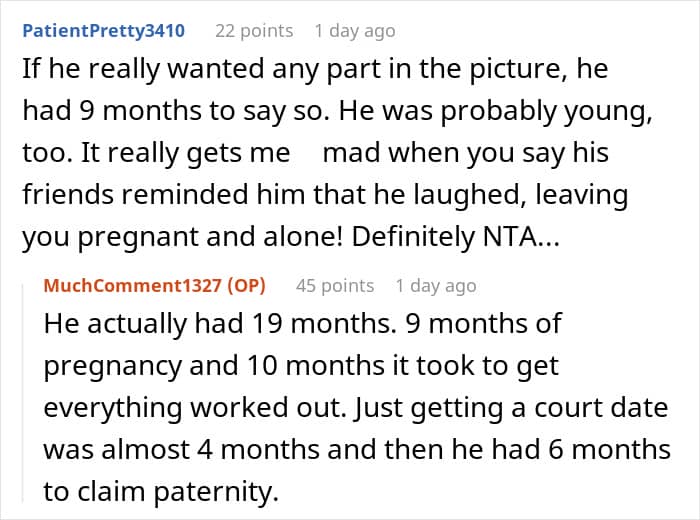Click the 'had 9 months to say so' line
700x520 pixels.
337,112
